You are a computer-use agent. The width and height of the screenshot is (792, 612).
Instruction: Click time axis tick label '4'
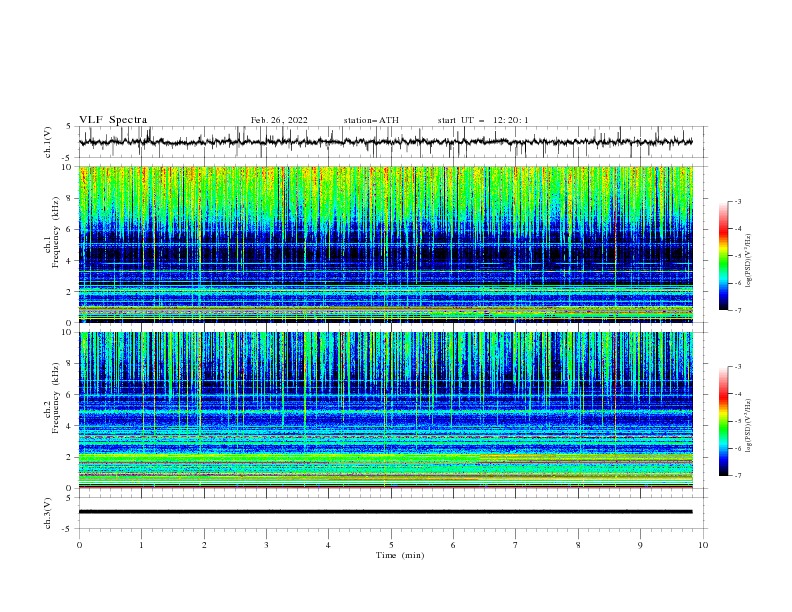pos(328,545)
